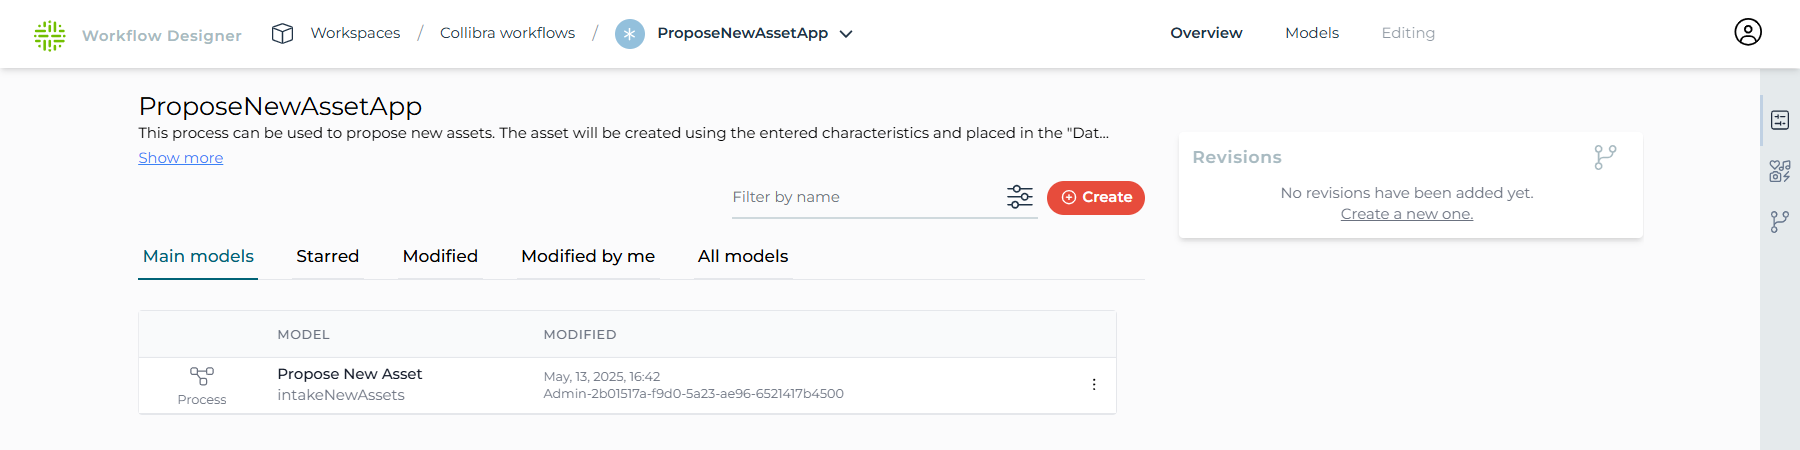The image size is (1800, 450).
Task: Open the filter options sliders icon
Action: tap(1020, 197)
